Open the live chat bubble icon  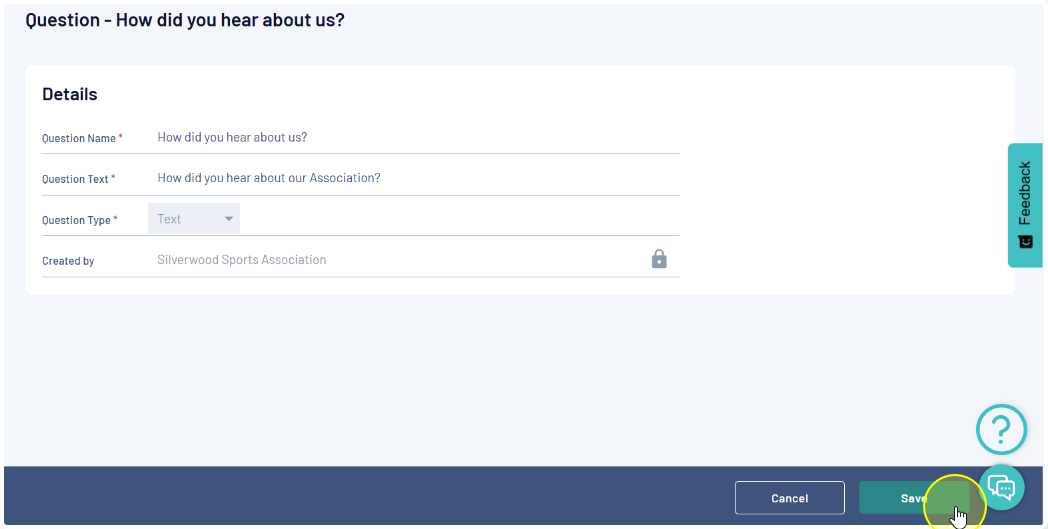pyautogui.click(x=1001, y=487)
